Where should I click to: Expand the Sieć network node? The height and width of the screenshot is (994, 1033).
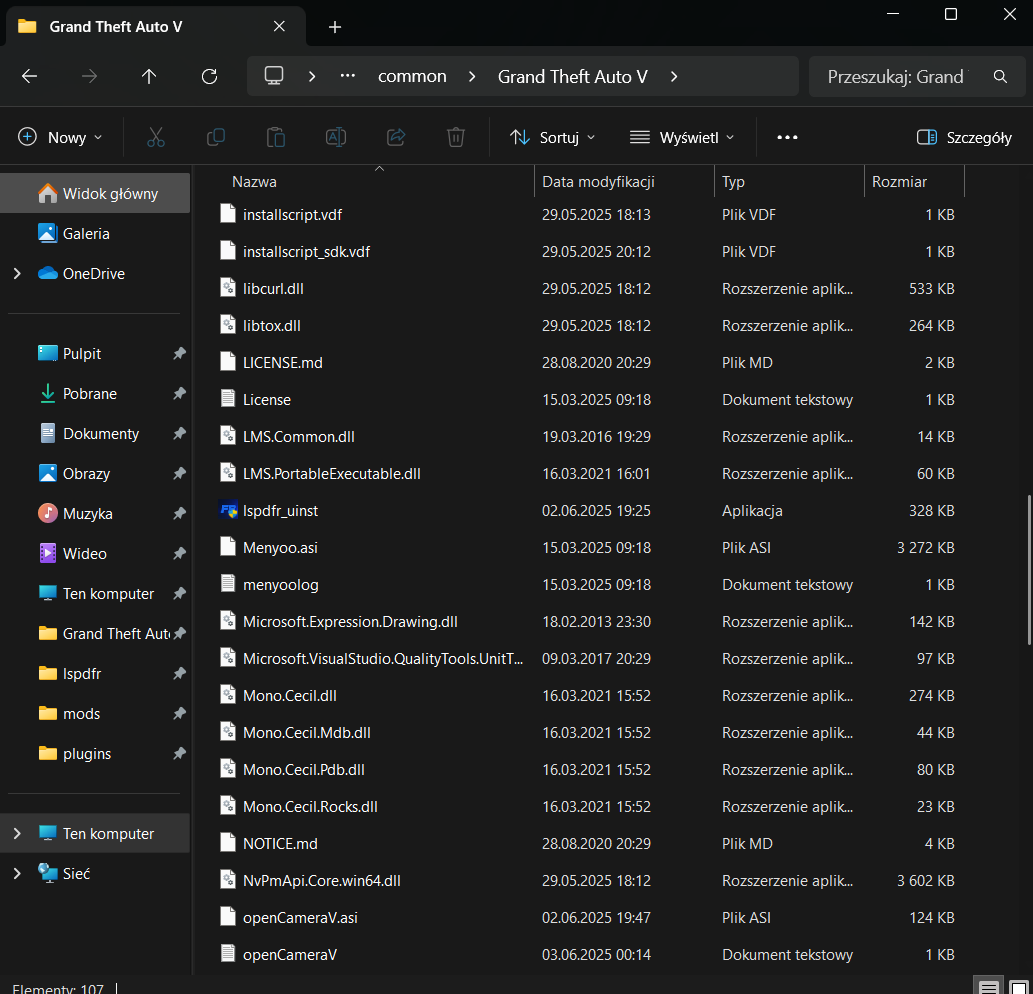click(17, 873)
